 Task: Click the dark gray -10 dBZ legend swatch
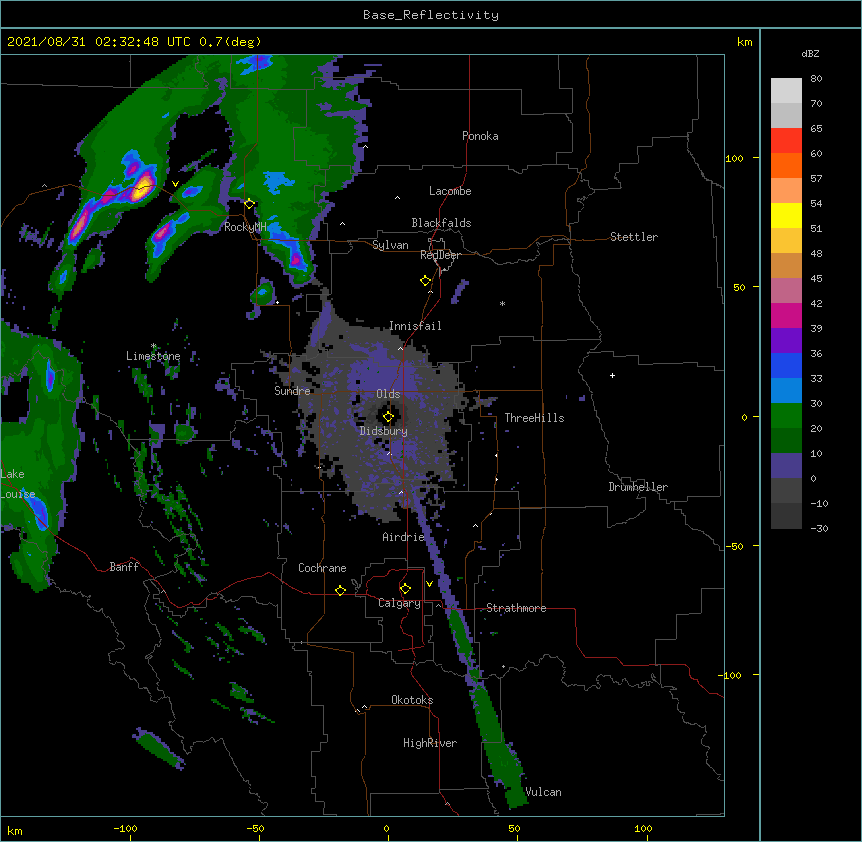[x=786, y=516]
